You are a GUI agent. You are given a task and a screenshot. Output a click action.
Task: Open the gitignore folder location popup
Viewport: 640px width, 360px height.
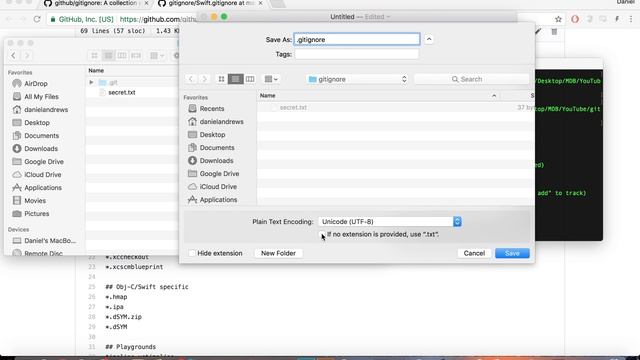tap(357, 79)
